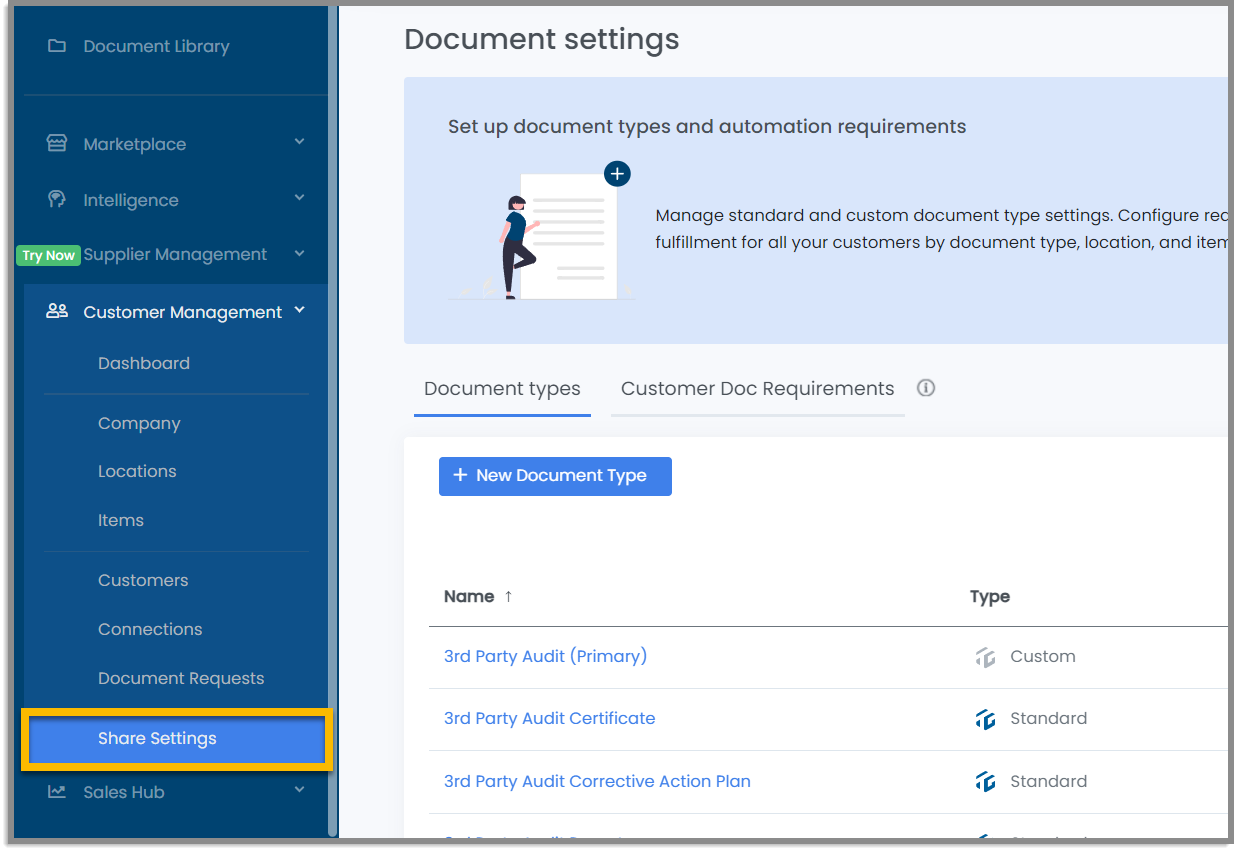Image resolution: width=1234 pixels, height=852 pixels.
Task: Open the 3rd Party Audit (Primary) link
Action: tap(545, 656)
